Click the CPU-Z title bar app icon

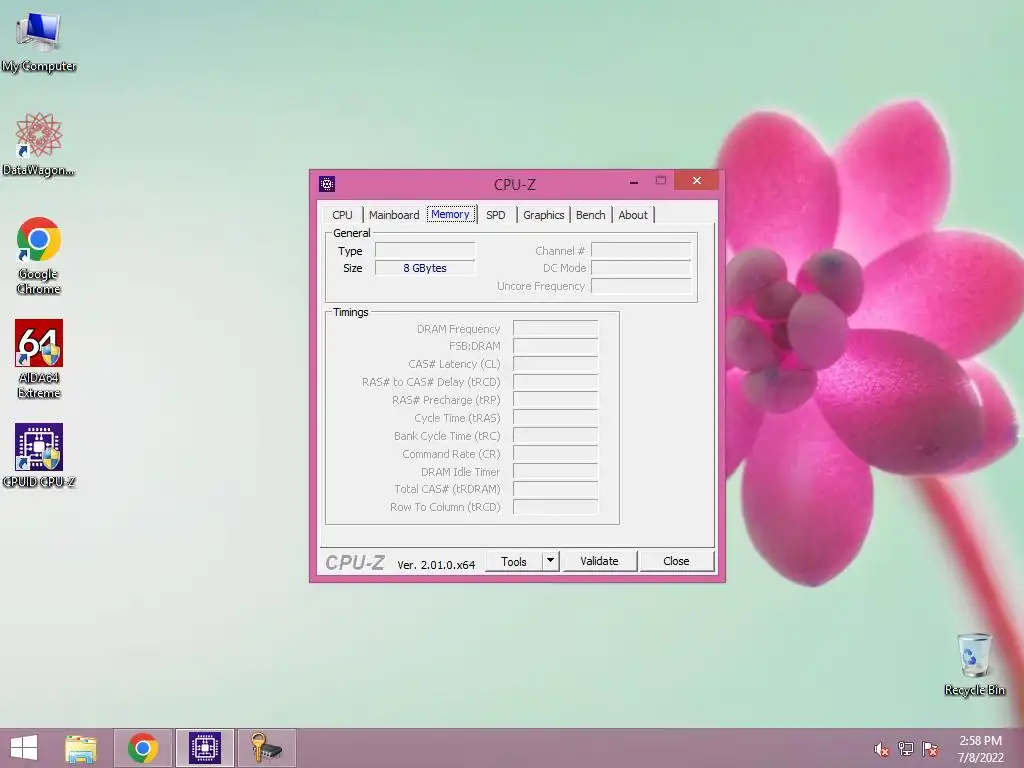[x=327, y=184]
